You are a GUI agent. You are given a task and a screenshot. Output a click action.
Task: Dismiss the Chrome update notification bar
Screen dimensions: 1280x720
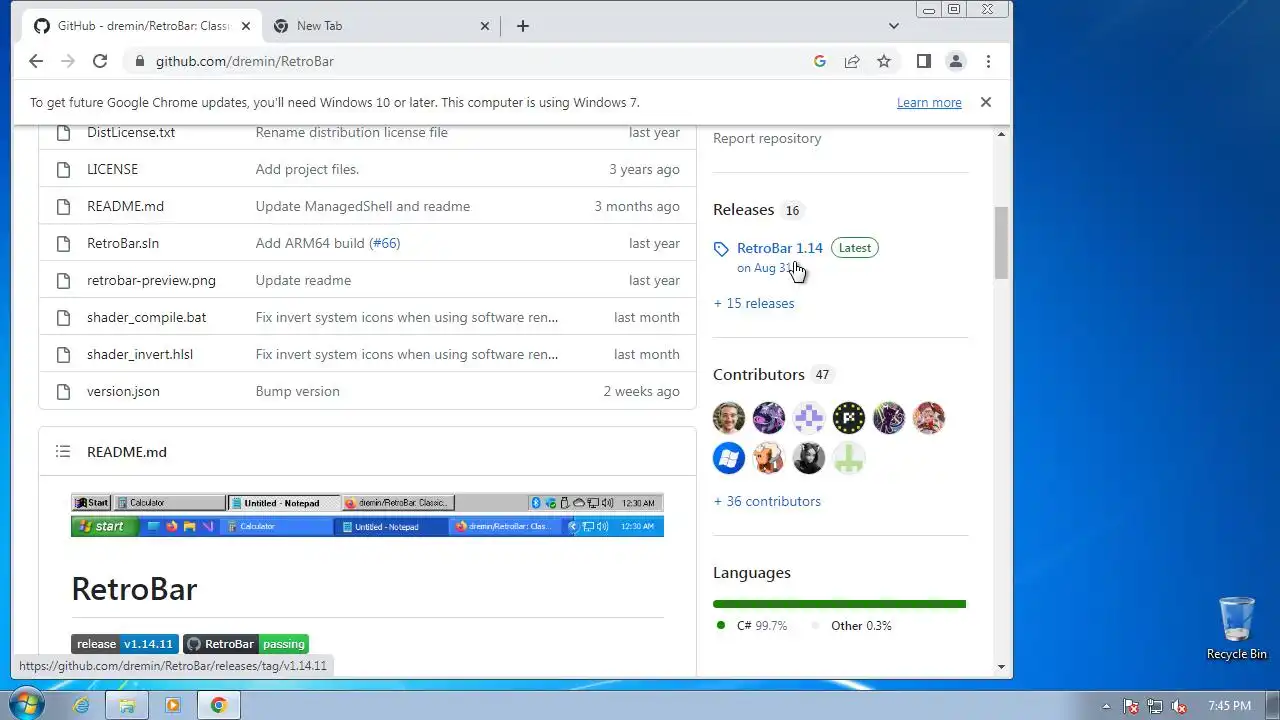point(986,102)
